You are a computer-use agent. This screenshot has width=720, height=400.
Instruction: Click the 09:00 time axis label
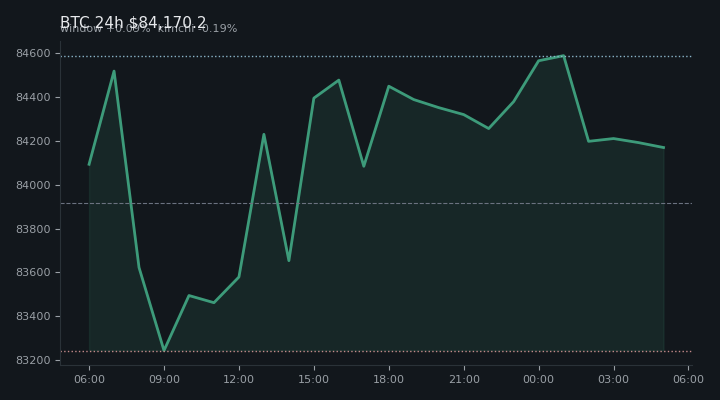(x=164, y=379)
